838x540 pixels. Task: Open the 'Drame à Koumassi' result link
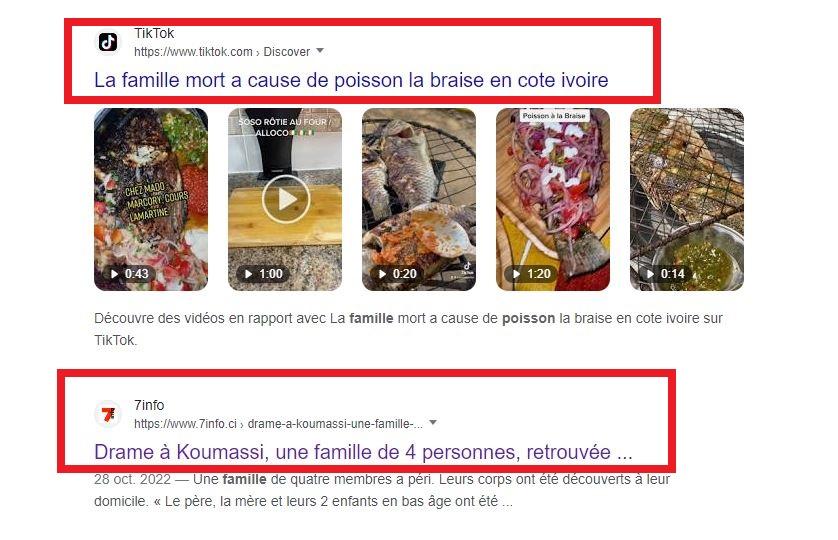[x=363, y=452]
